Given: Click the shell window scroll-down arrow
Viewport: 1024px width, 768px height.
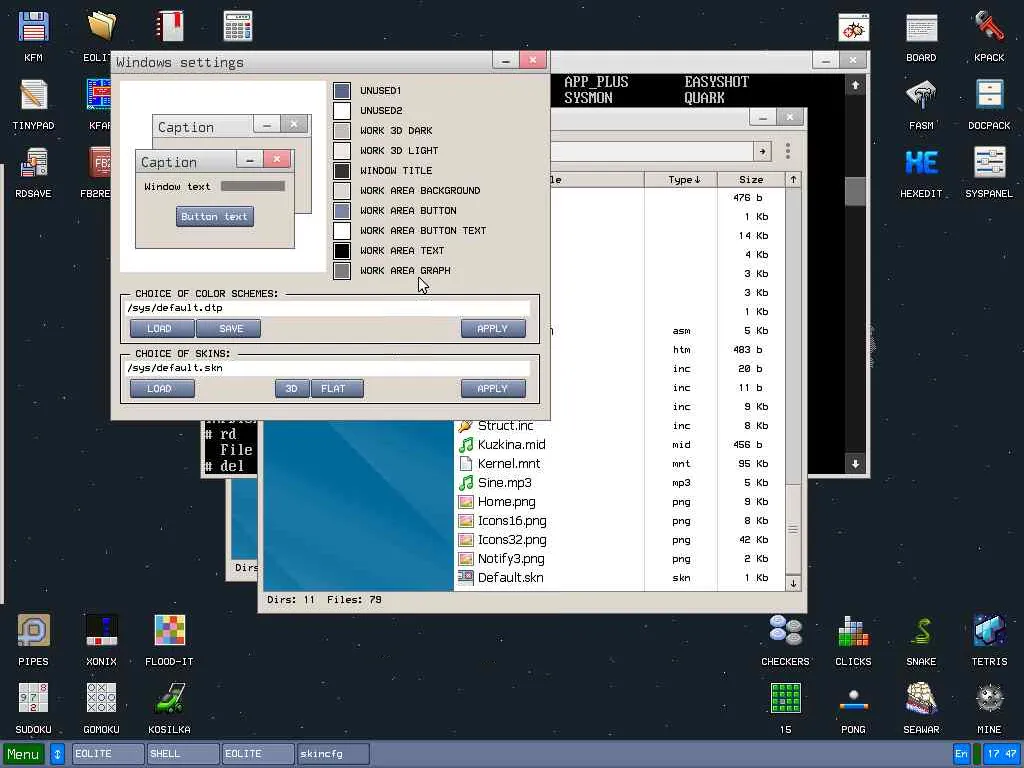Looking at the screenshot, I should (x=856, y=464).
